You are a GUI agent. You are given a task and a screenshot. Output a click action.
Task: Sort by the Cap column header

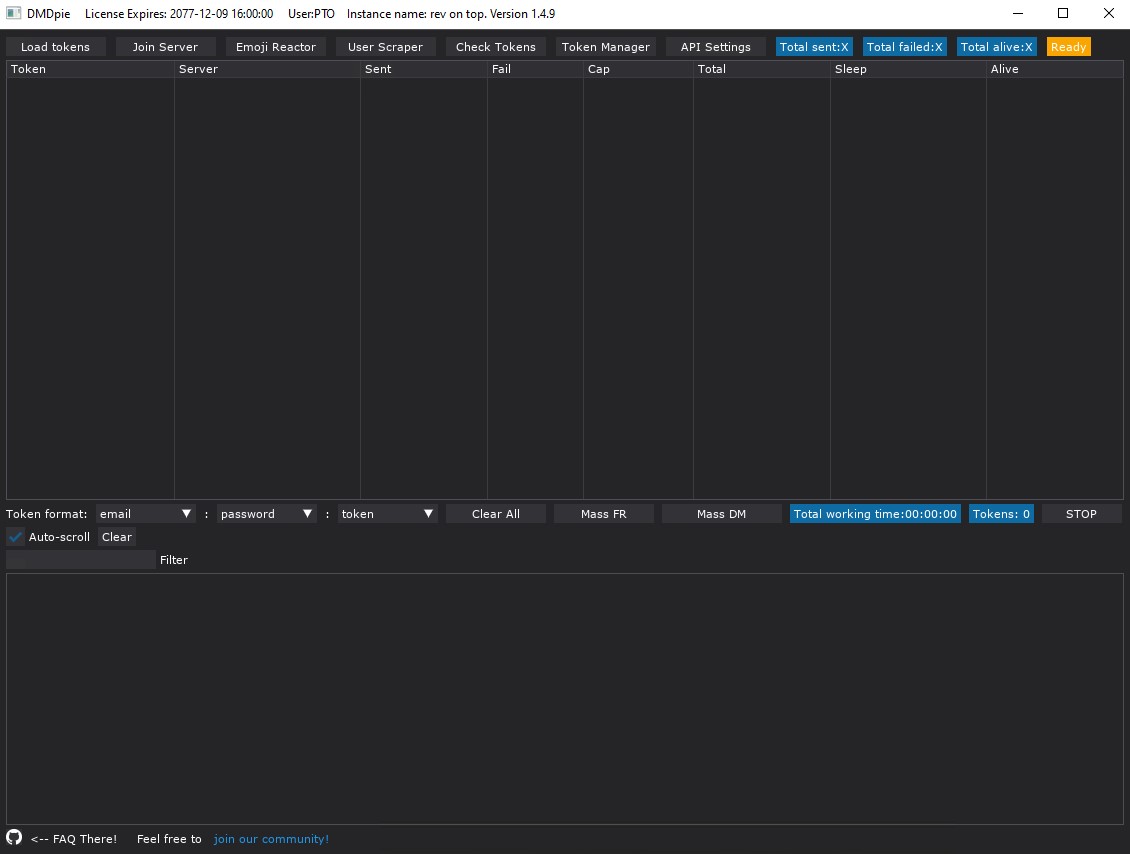(x=639, y=69)
